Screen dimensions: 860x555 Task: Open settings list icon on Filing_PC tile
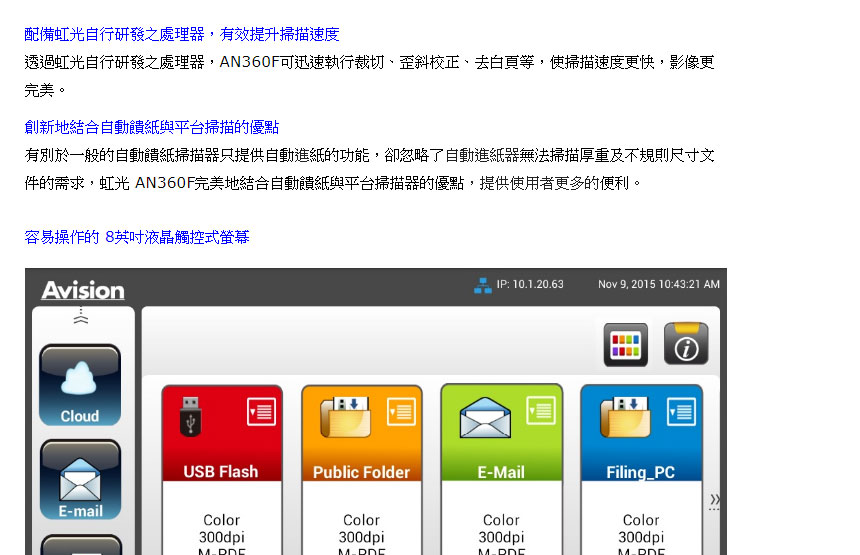[x=682, y=412]
